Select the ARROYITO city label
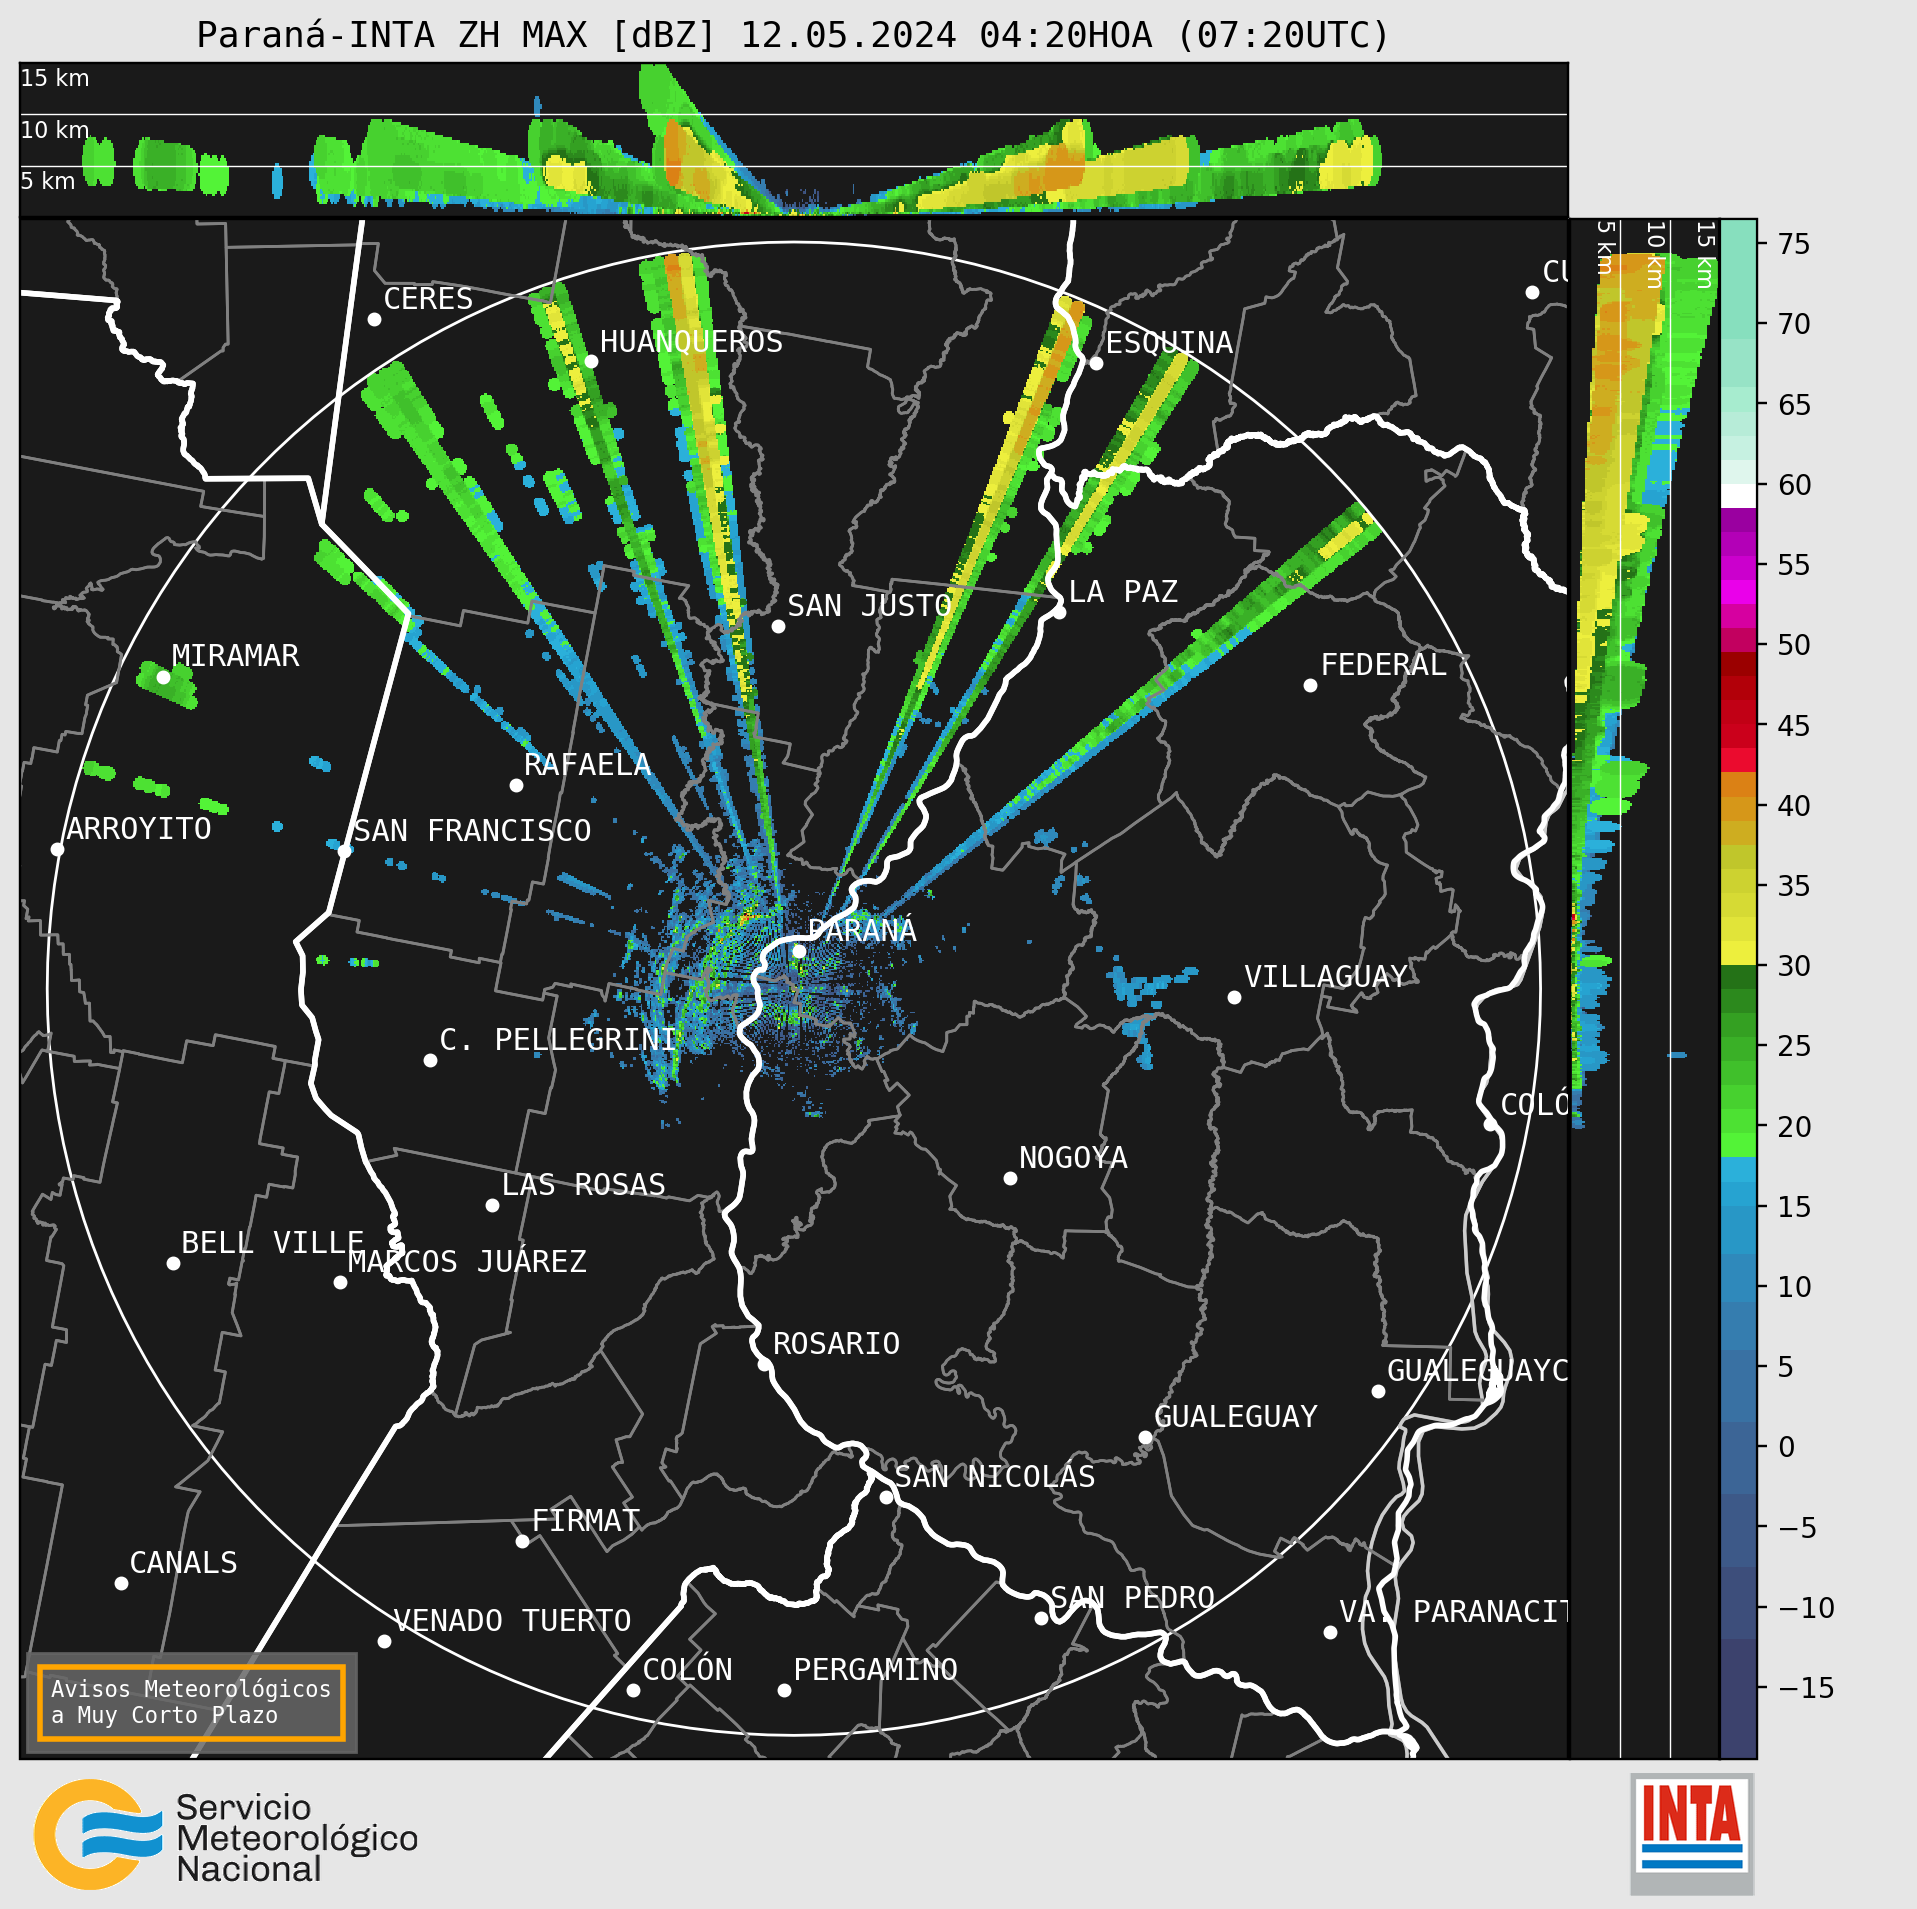The height and width of the screenshot is (1909, 1917). [139, 828]
